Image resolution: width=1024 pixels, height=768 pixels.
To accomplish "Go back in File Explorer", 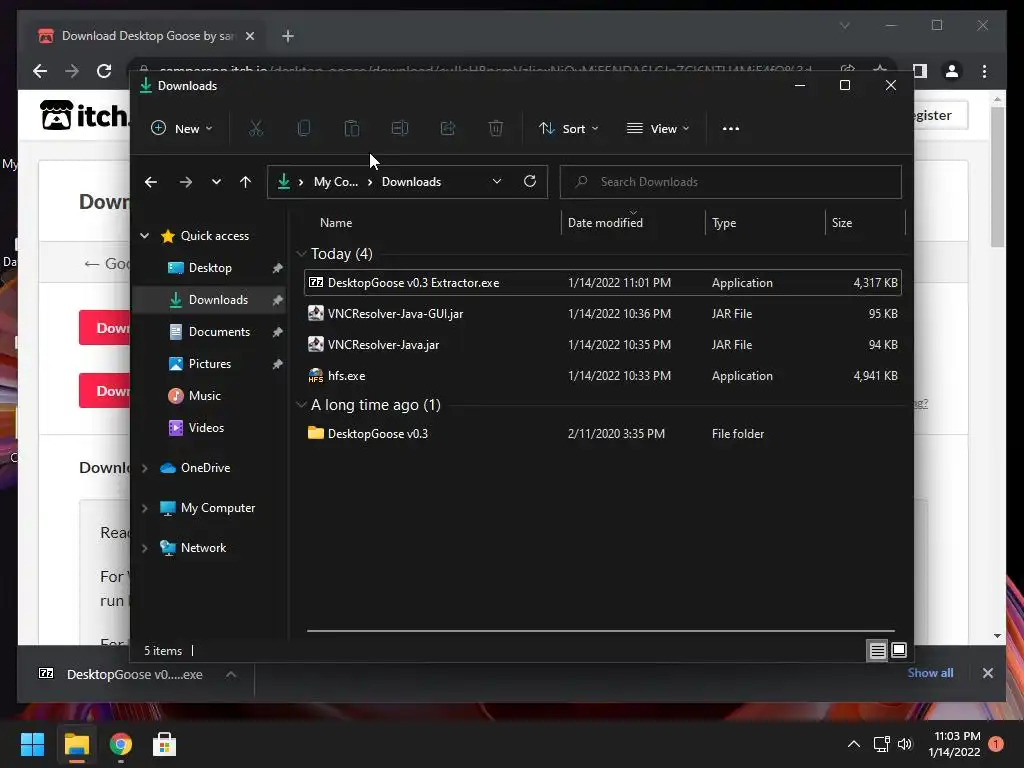I will pyautogui.click(x=151, y=182).
